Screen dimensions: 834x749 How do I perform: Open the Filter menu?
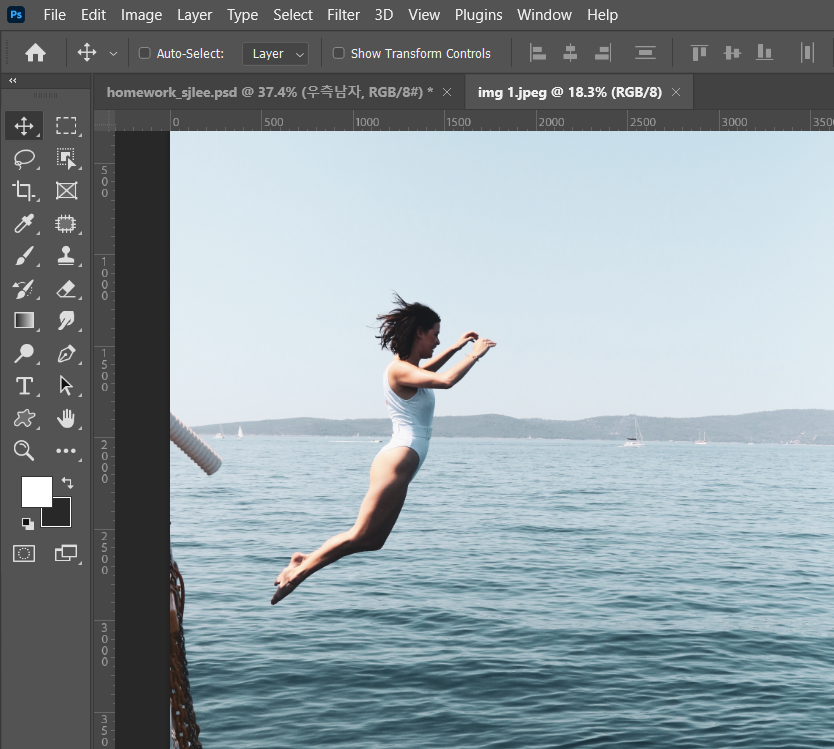tap(343, 15)
